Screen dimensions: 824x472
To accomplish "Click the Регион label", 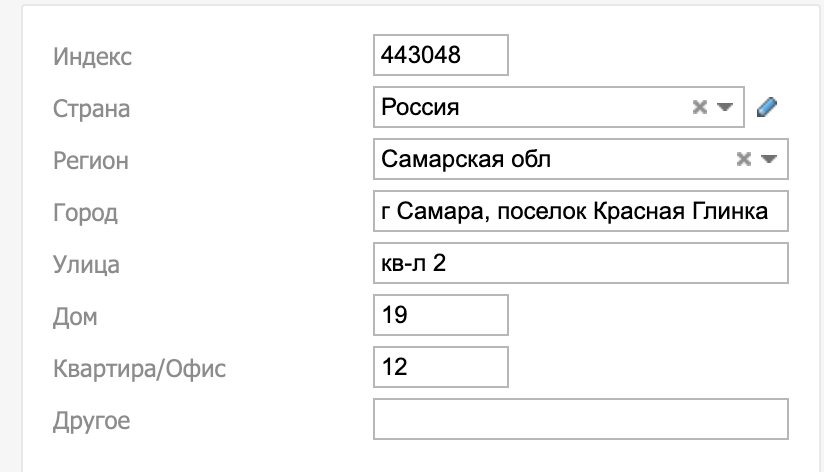I will 90,160.
